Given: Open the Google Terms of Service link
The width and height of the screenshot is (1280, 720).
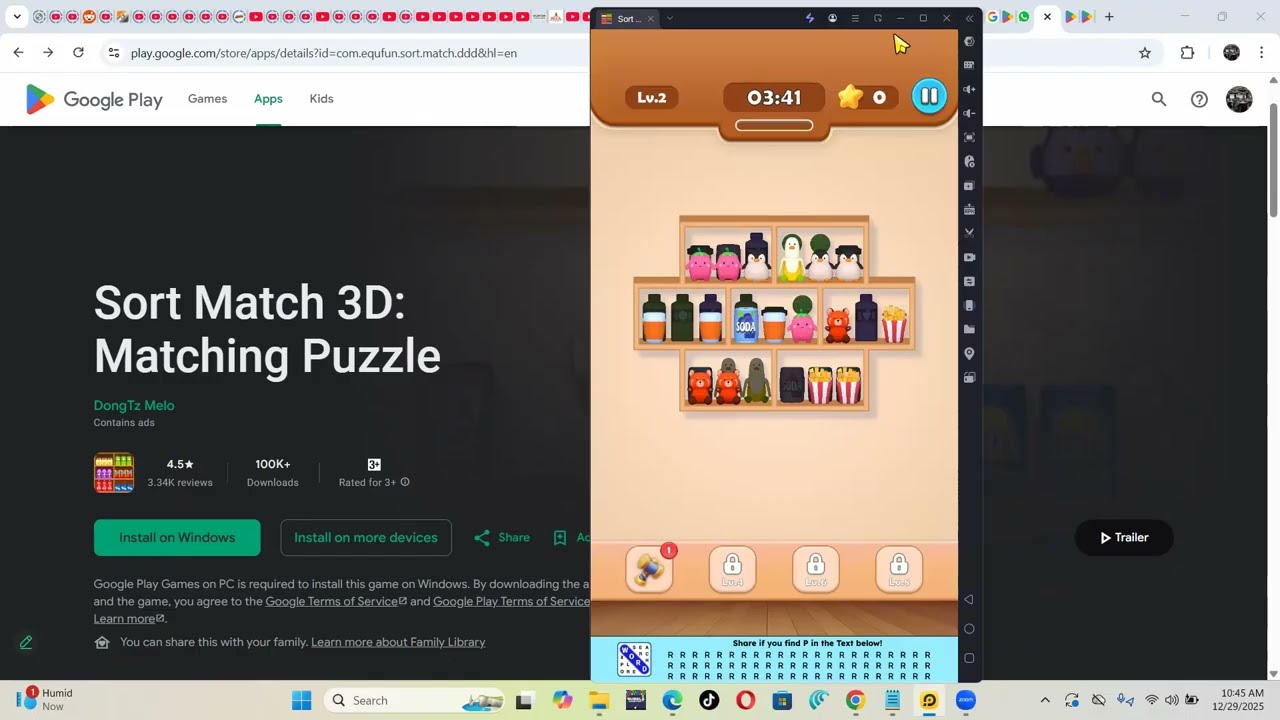Looking at the screenshot, I should point(336,601).
